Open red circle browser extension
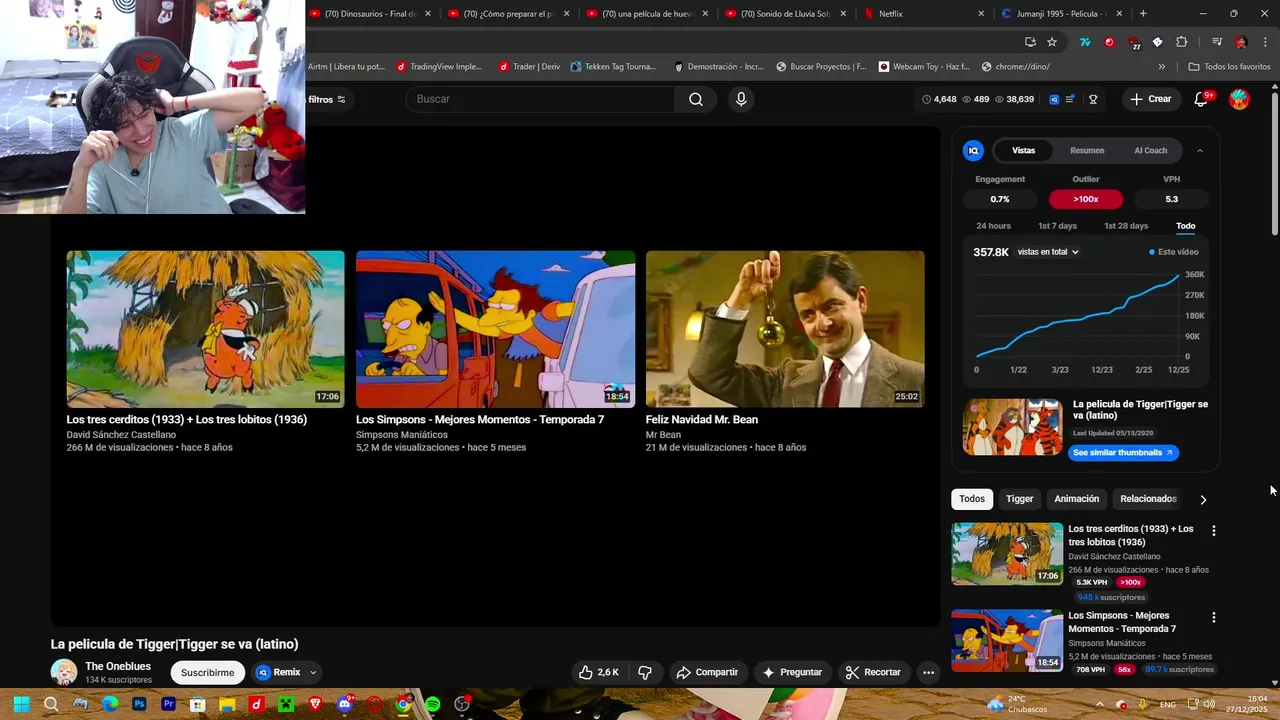The height and width of the screenshot is (720, 1280). 1109,42
